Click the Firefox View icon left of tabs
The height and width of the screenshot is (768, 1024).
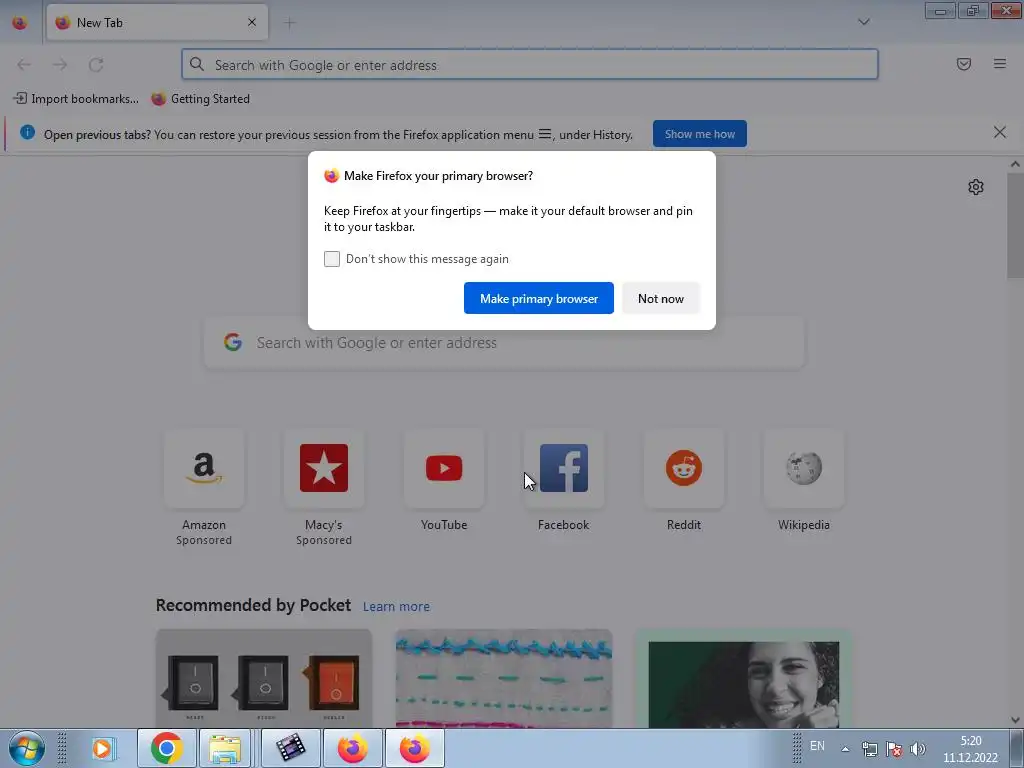(20, 23)
